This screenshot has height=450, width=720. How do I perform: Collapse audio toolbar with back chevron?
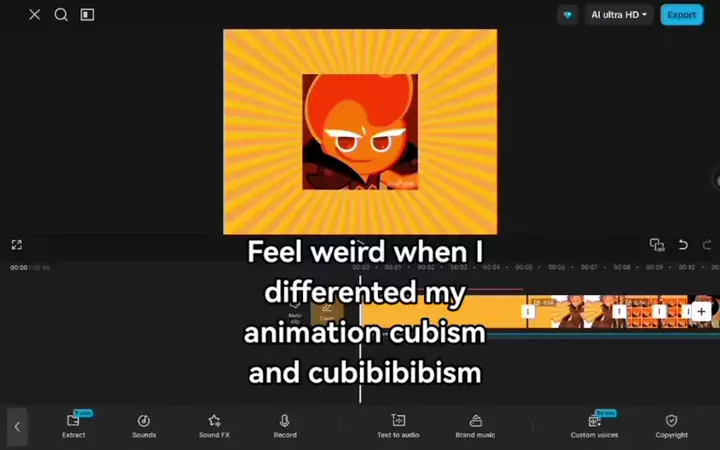coord(17,427)
